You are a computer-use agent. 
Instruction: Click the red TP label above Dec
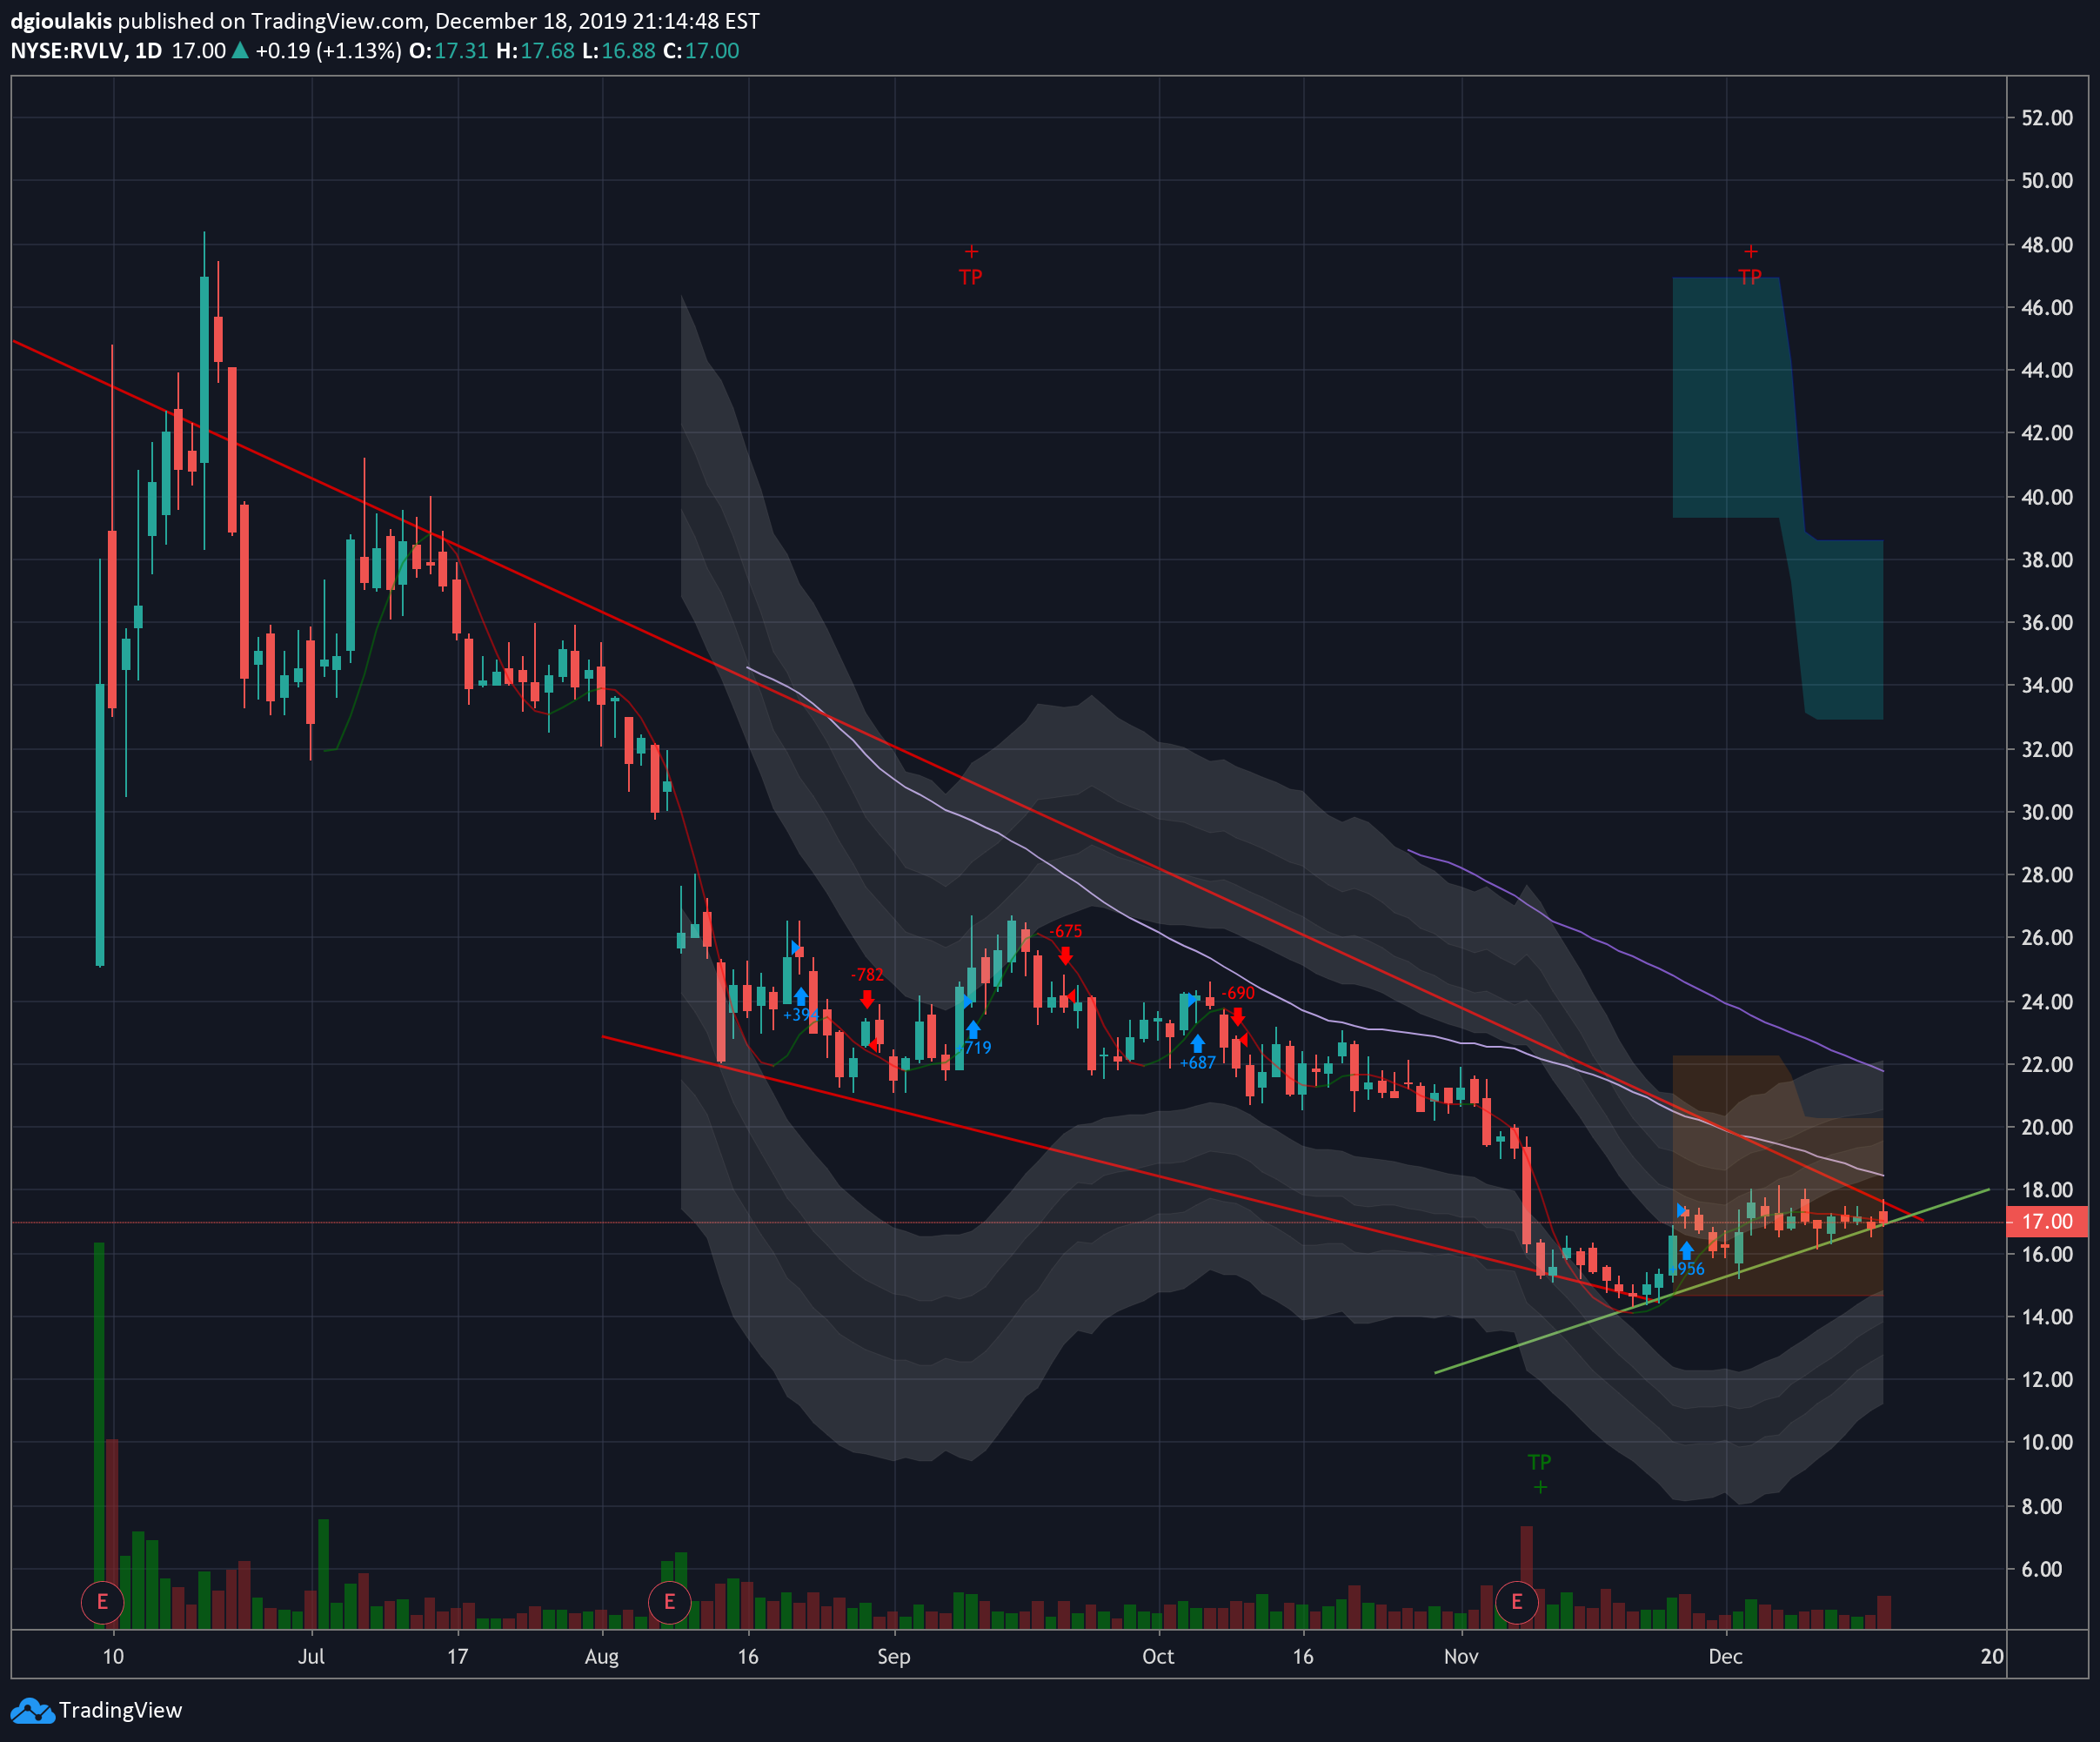pos(1749,277)
